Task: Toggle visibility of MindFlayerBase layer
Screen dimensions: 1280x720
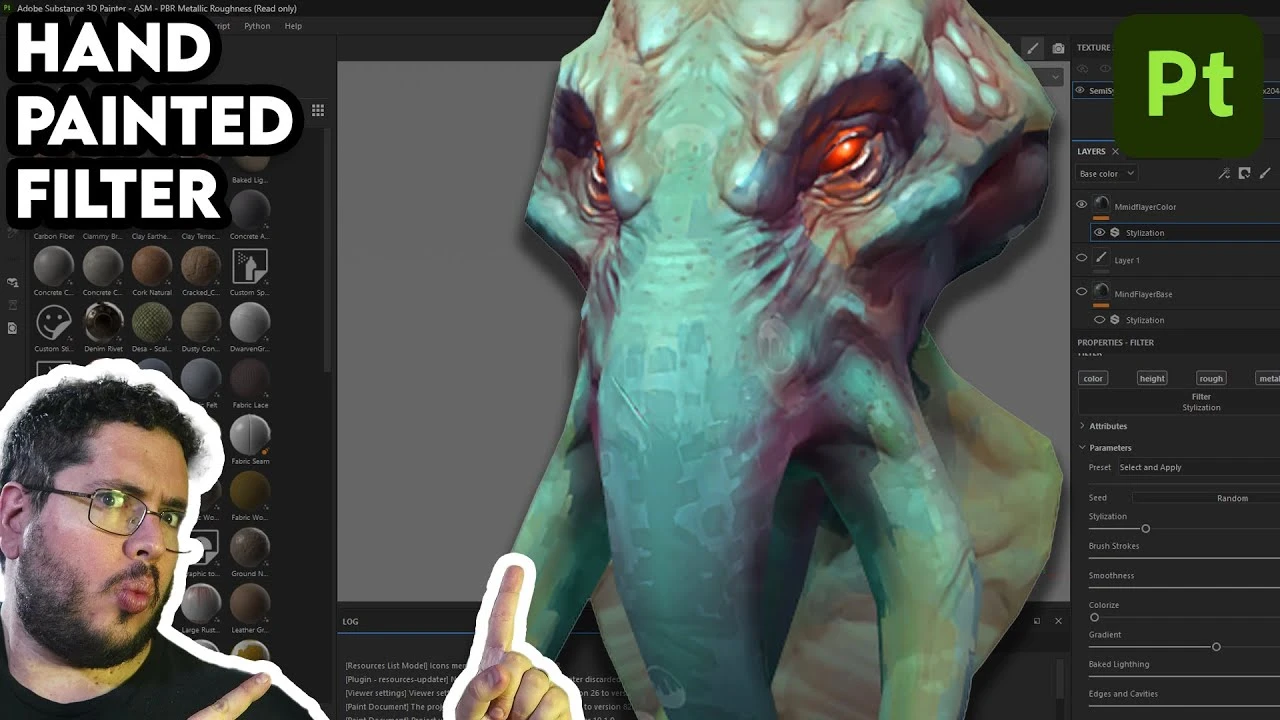Action: click(x=1081, y=292)
